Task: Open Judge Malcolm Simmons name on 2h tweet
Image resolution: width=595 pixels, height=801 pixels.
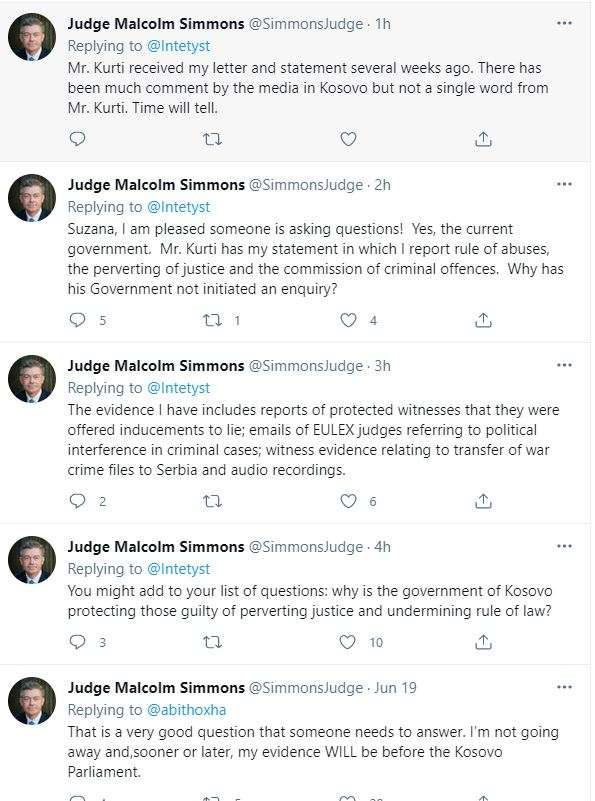Action: [156, 185]
